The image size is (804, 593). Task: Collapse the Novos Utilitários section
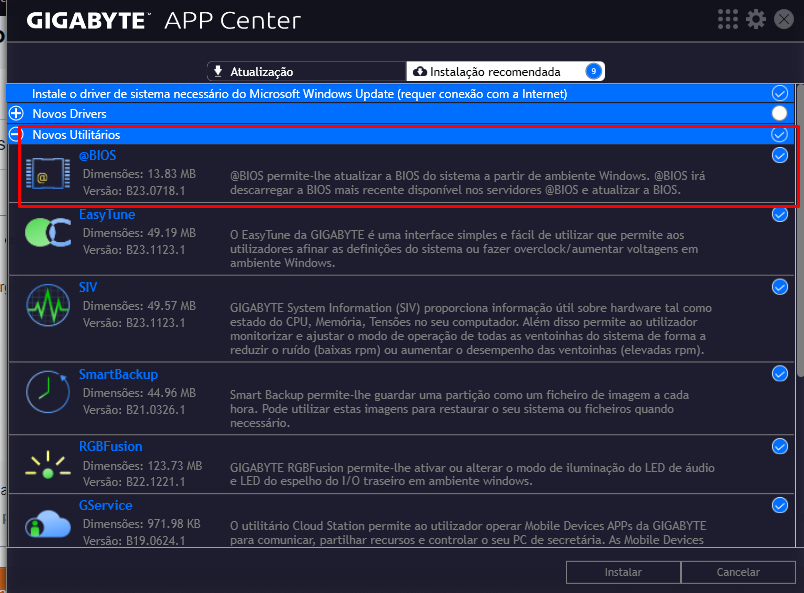(16, 134)
